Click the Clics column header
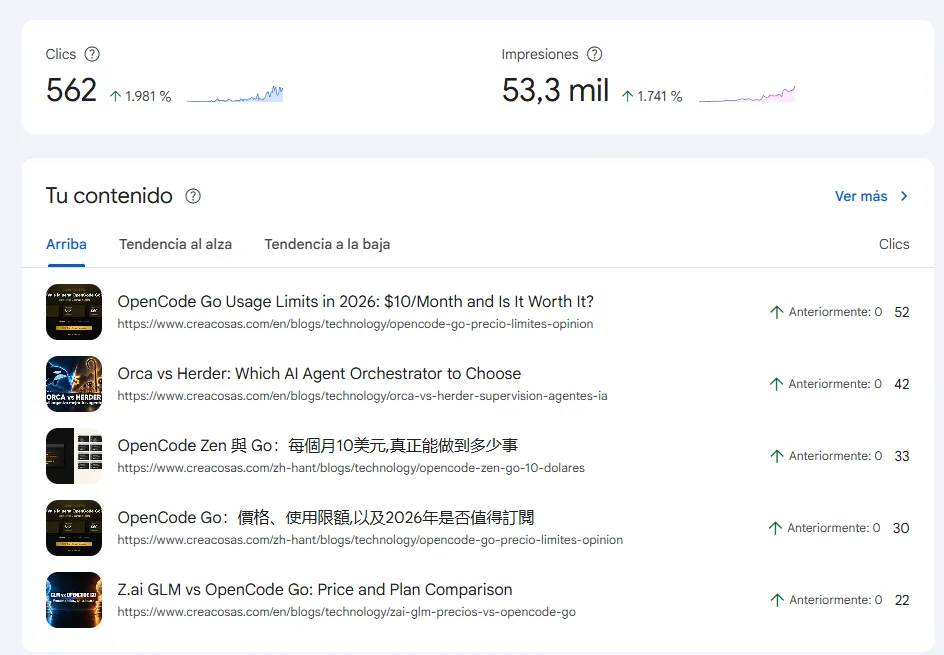The width and height of the screenshot is (944, 655). pos(894,244)
